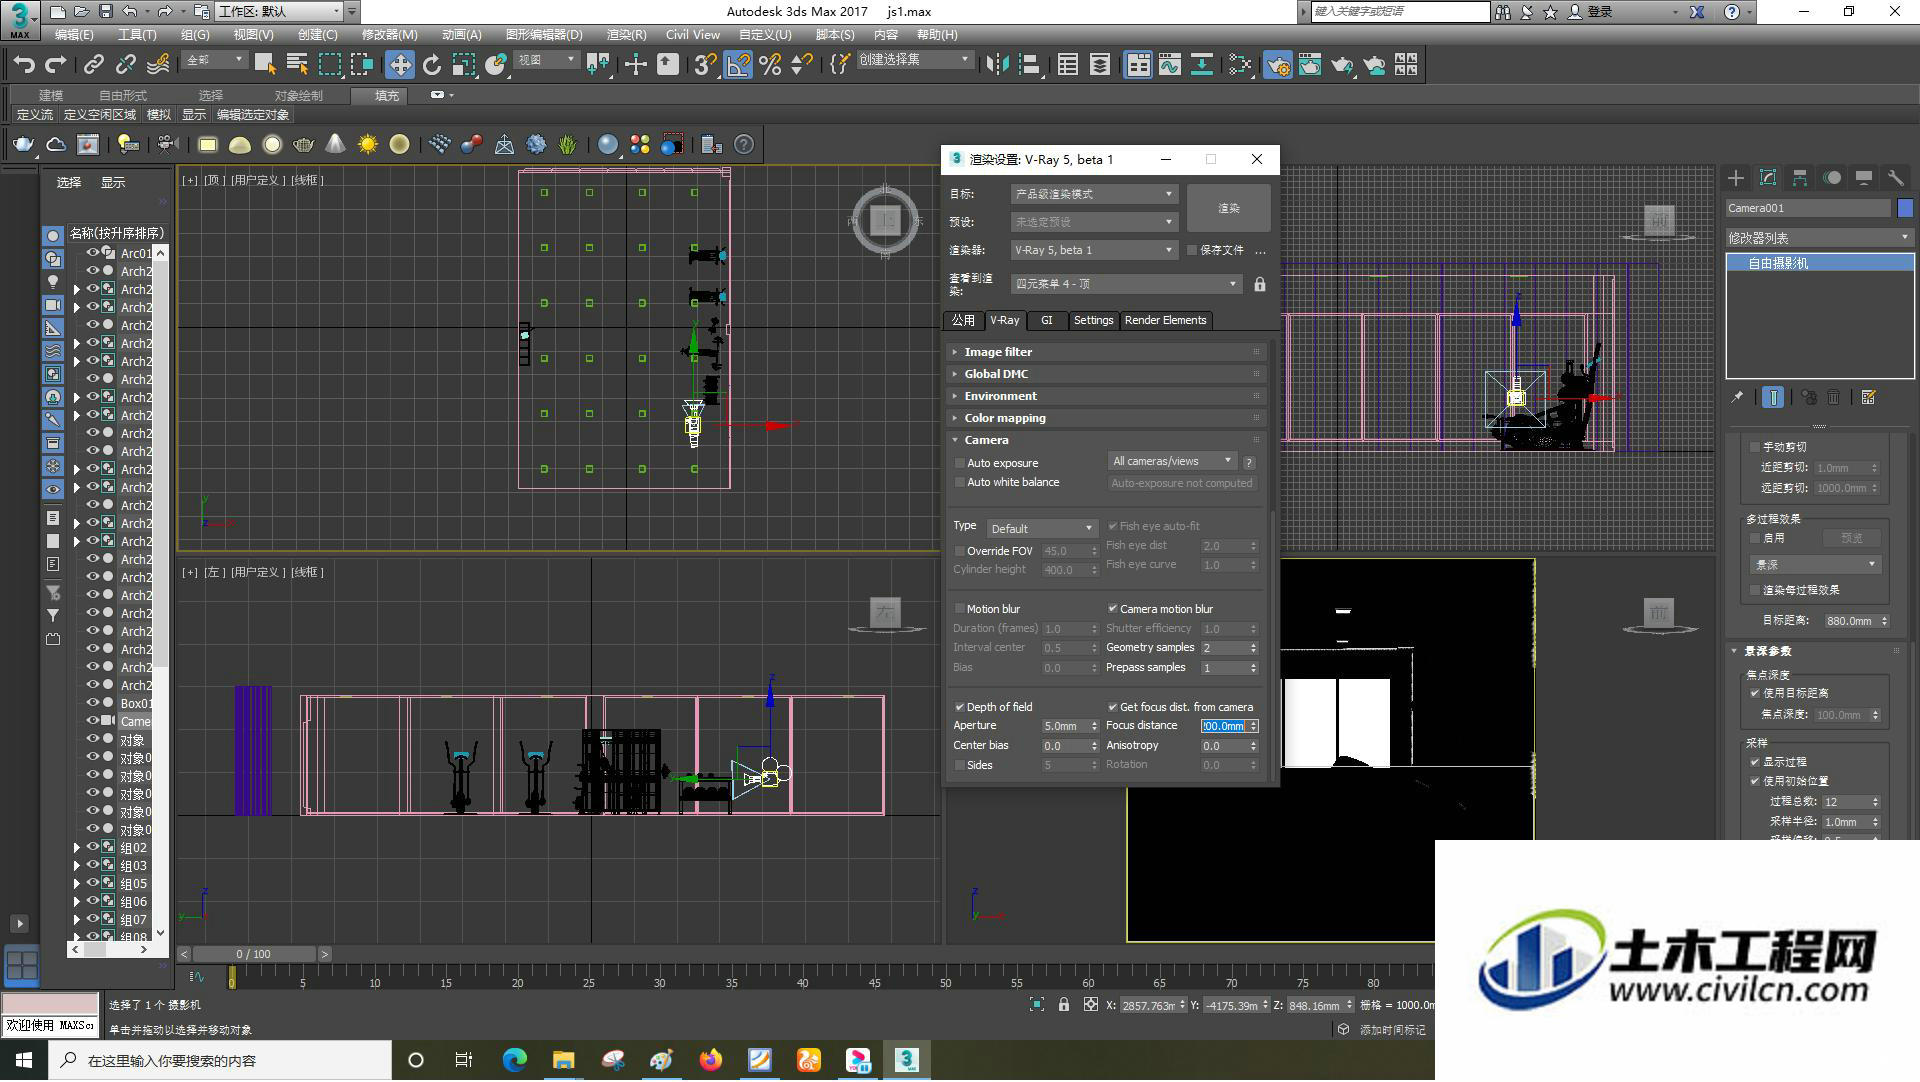This screenshot has width=1920, height=1082.
Task: Expand the Color mapping rollout
Action: [1107, 418]
